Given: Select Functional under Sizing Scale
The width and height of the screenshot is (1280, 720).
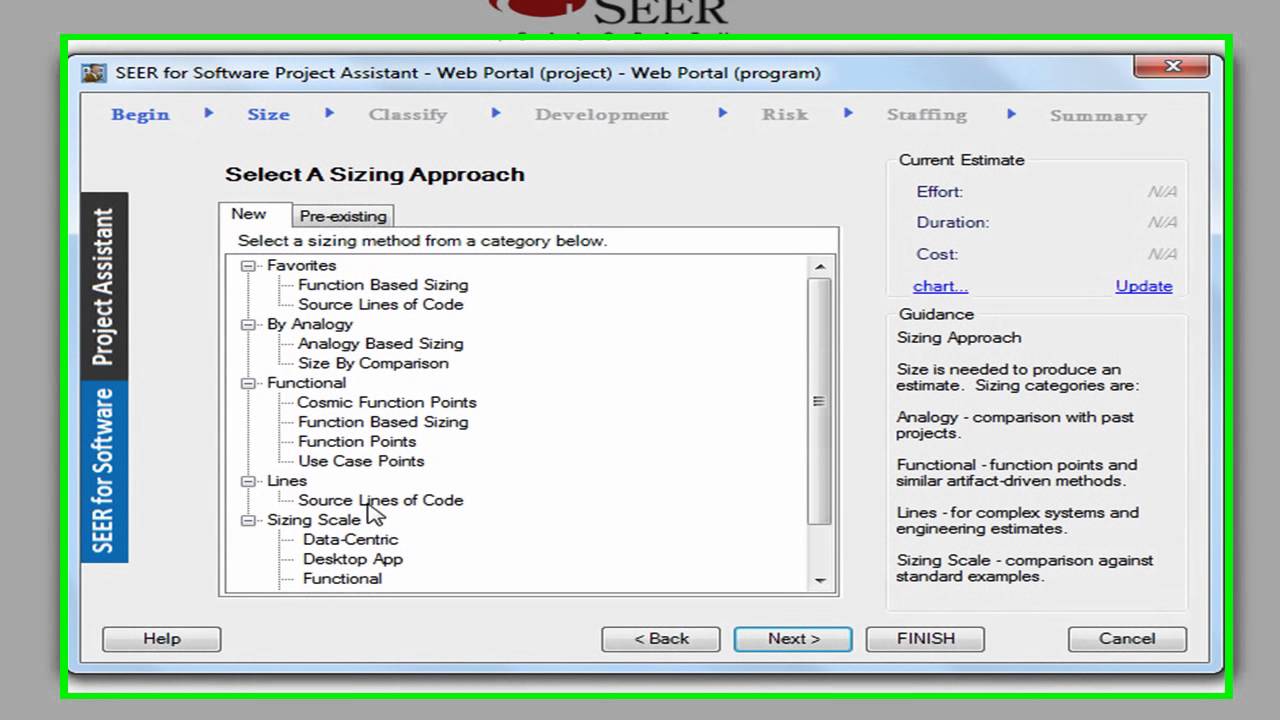Looking at the screenshot, I should 342,578.
